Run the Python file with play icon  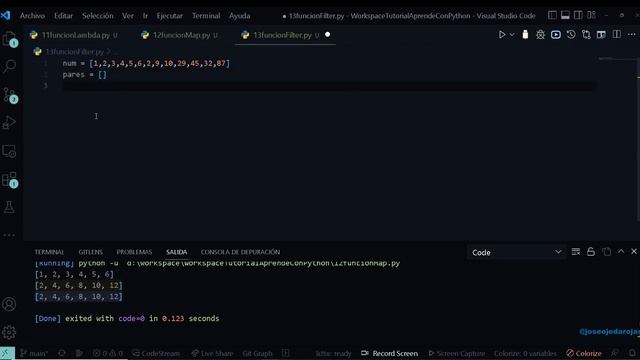click(x=502, y=35)
